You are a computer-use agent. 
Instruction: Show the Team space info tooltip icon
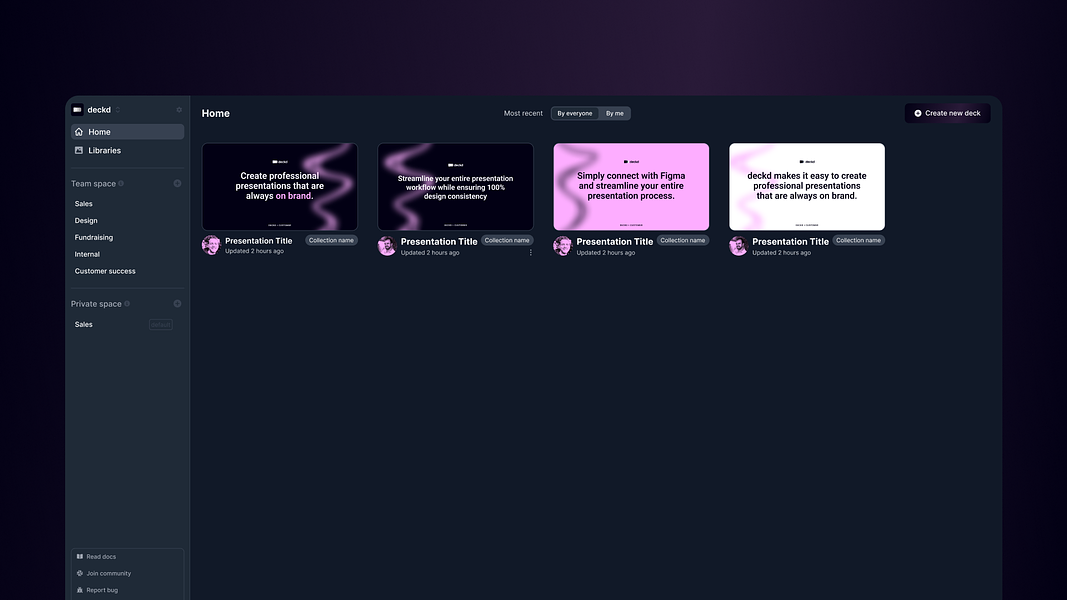[121, 184]
